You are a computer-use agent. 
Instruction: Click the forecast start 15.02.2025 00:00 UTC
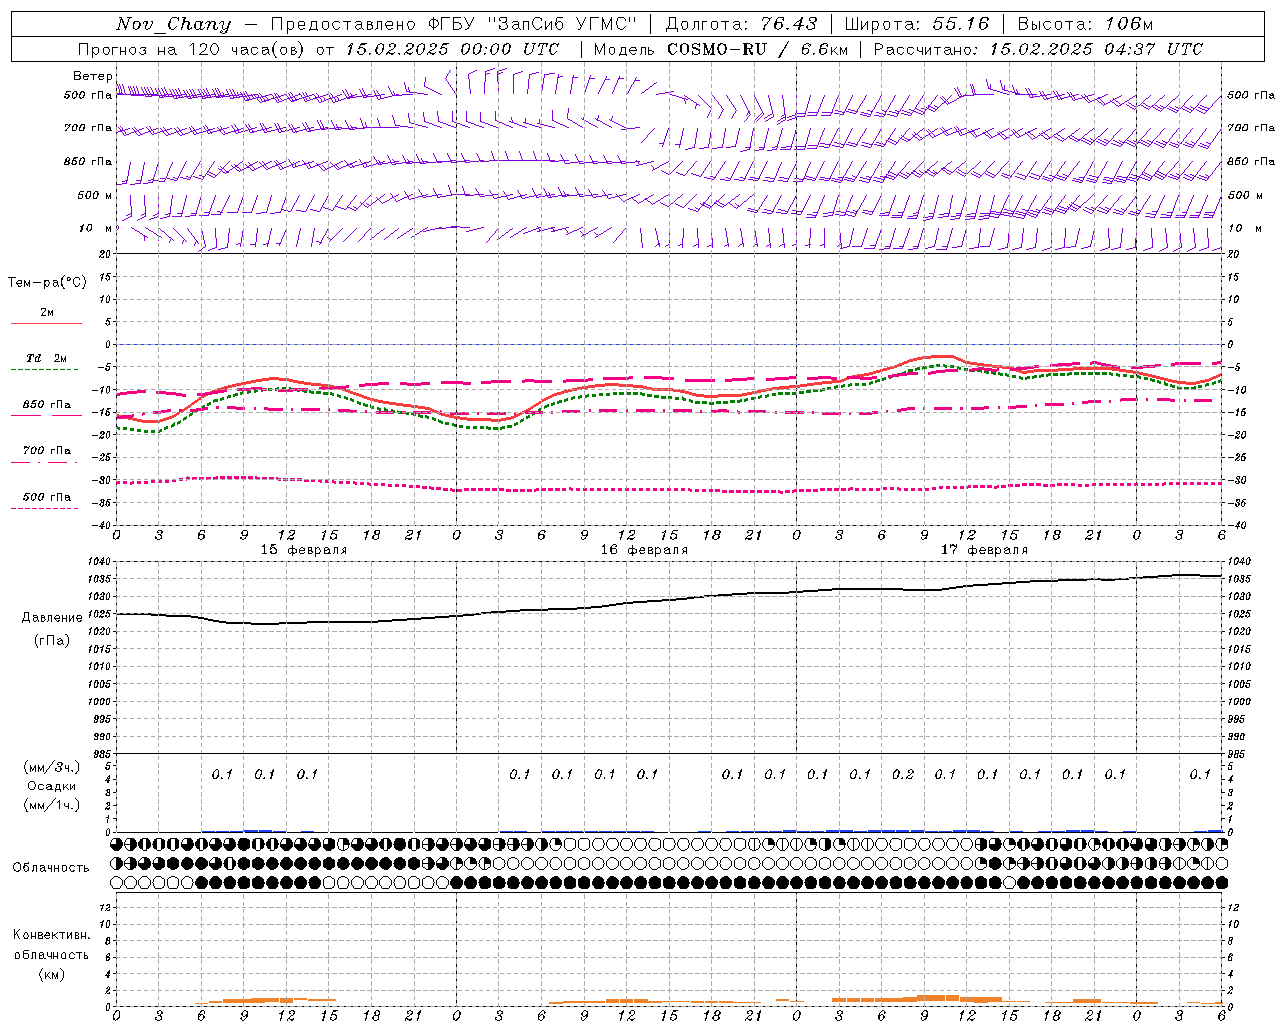tap(452, 49)
